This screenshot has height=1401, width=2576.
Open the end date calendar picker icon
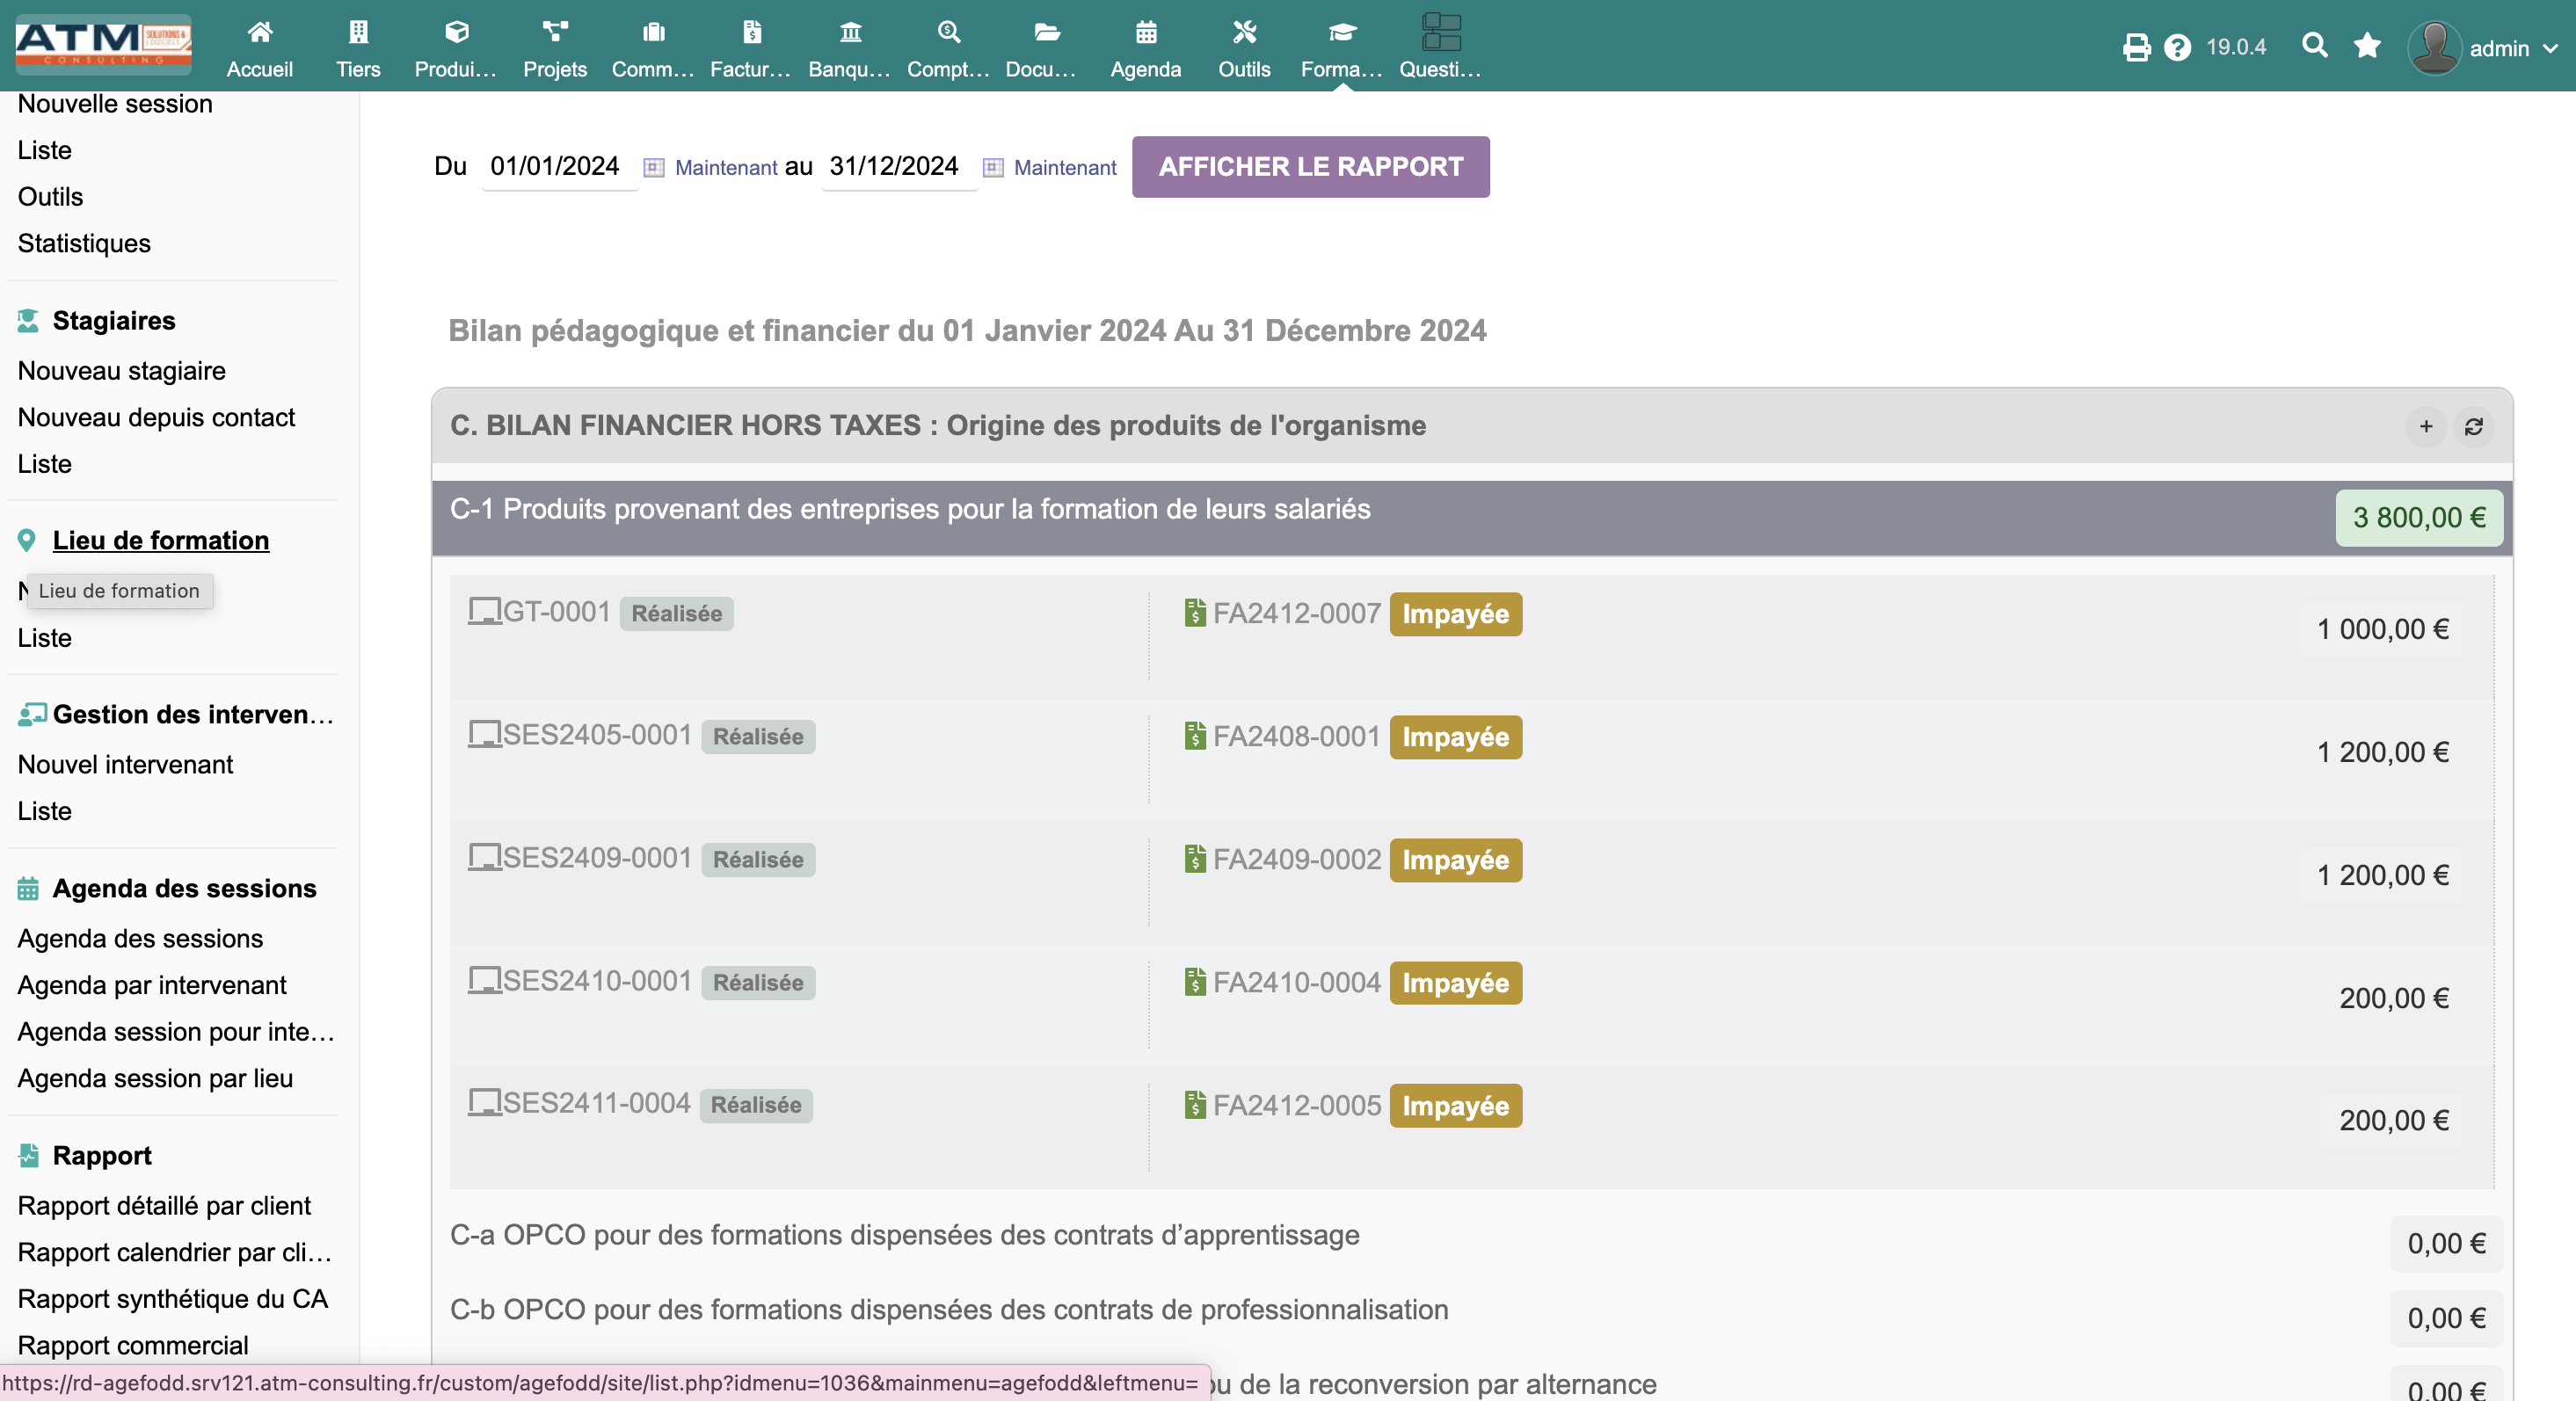[x=992, y=167]
